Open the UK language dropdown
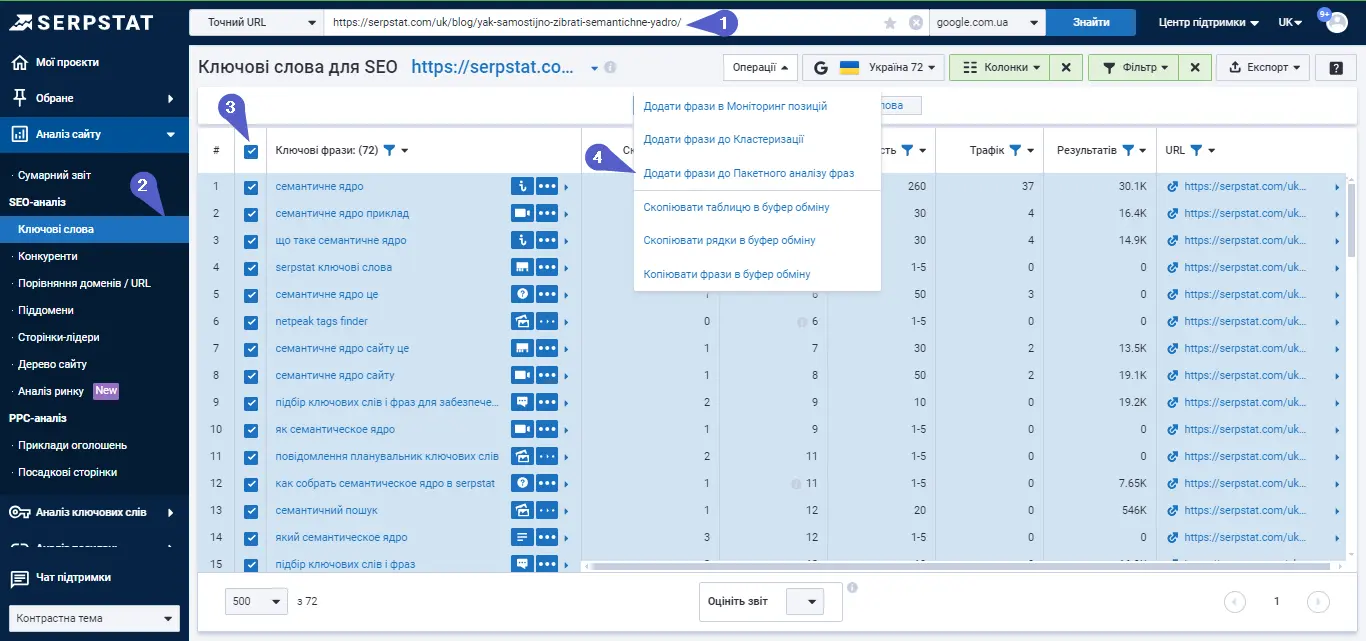The width and height of the screenshot is (1366, 641). [x=1290, y=22]
